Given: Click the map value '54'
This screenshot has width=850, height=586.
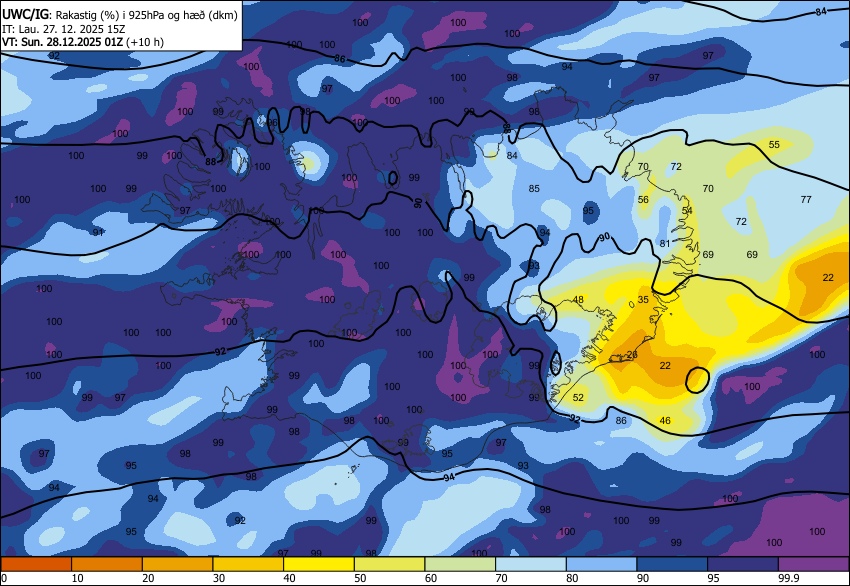Looking at the screenshot, I should [687, 210].
